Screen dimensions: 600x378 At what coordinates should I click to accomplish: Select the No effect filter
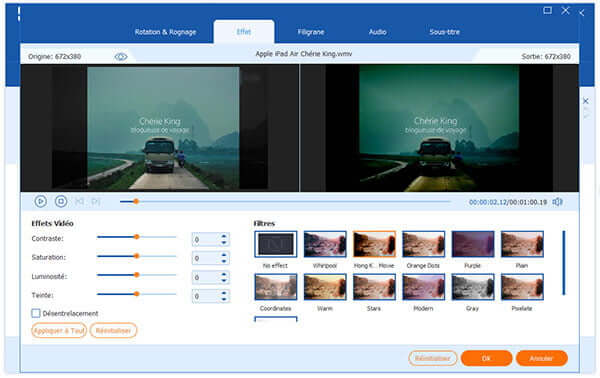click(276, 244)
